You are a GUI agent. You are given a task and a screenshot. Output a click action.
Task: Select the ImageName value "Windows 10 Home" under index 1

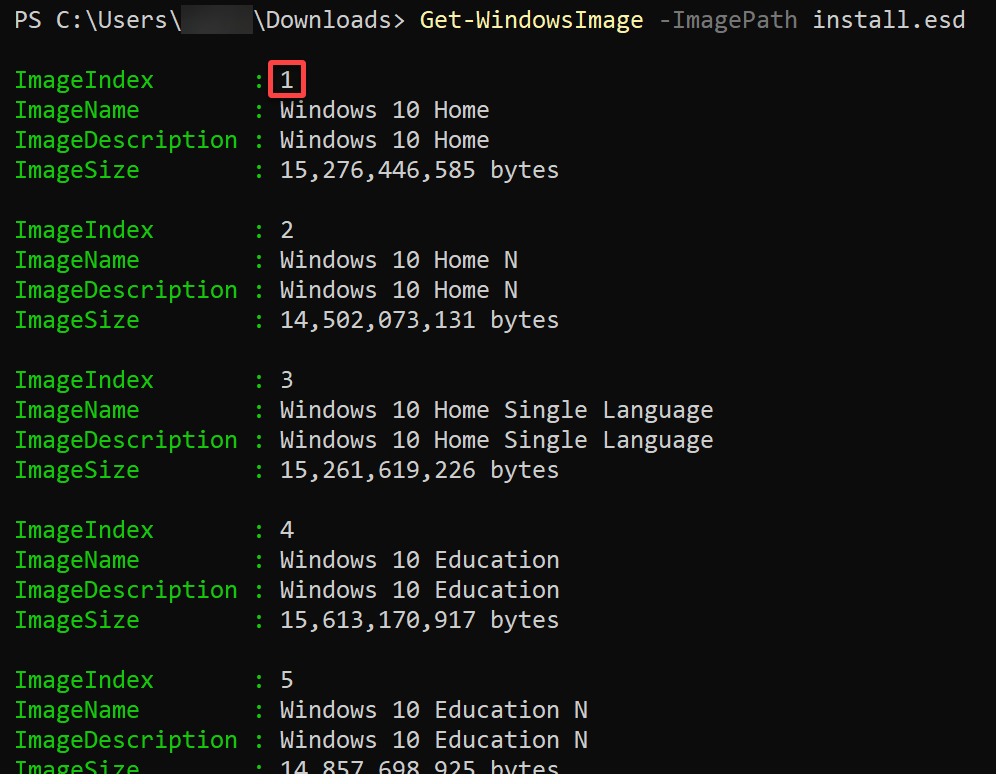384,110
